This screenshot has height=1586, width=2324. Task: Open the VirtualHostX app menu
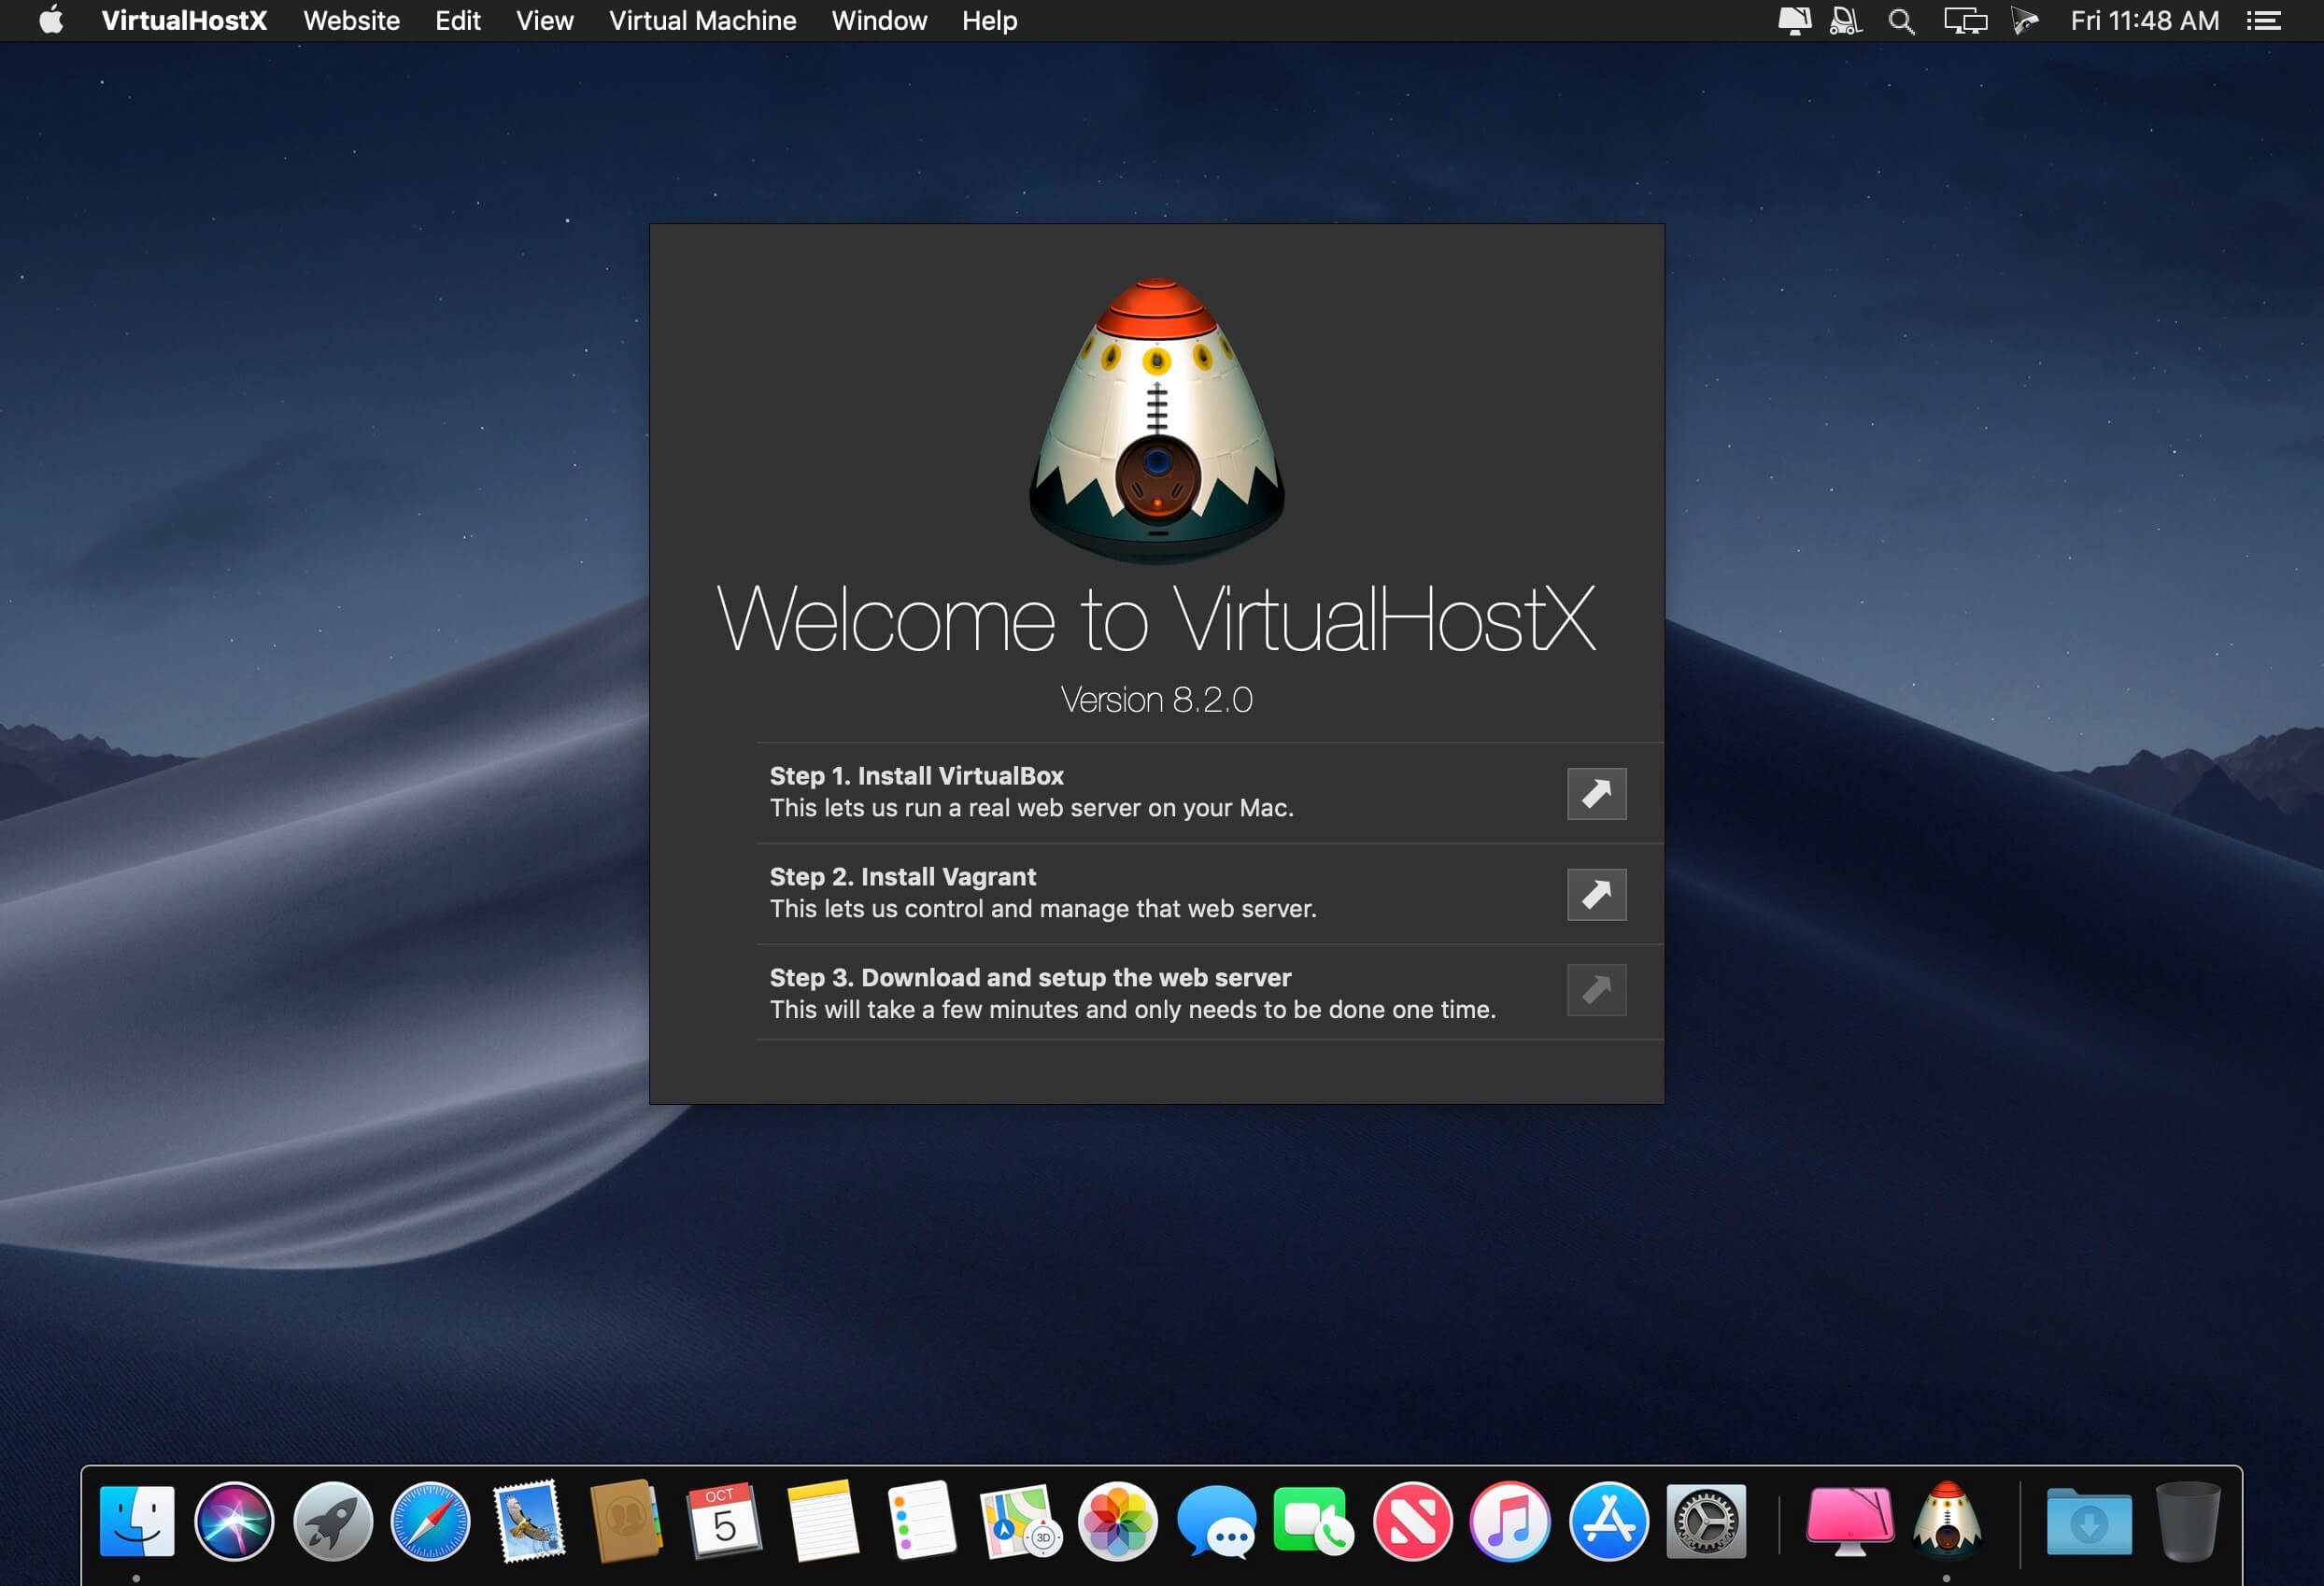pos(184,21)
